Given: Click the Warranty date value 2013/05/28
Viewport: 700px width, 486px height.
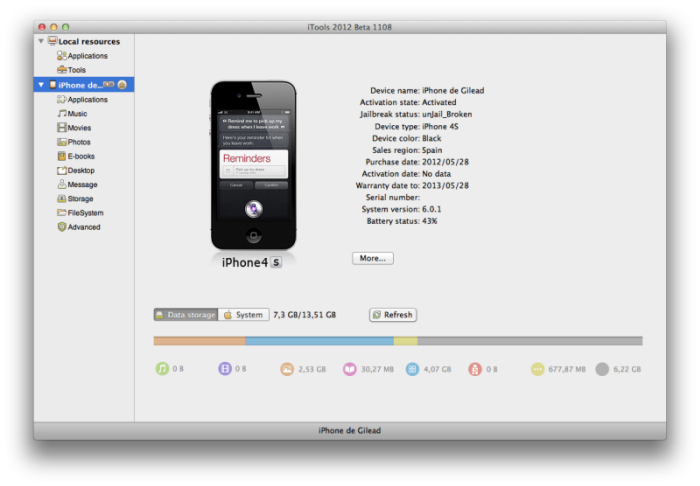Looking at the screenshot, I should [x=445, y=186].
